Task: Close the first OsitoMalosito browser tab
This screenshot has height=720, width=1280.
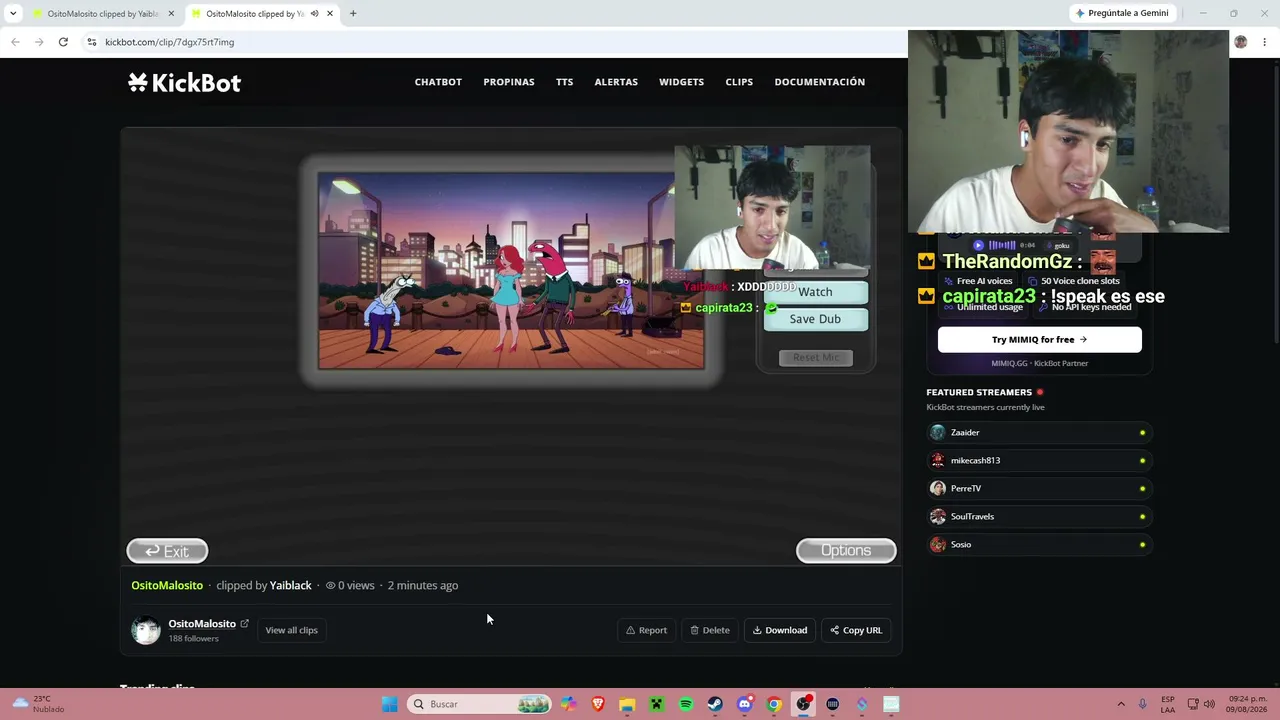Action: click(x=171, y=14)
